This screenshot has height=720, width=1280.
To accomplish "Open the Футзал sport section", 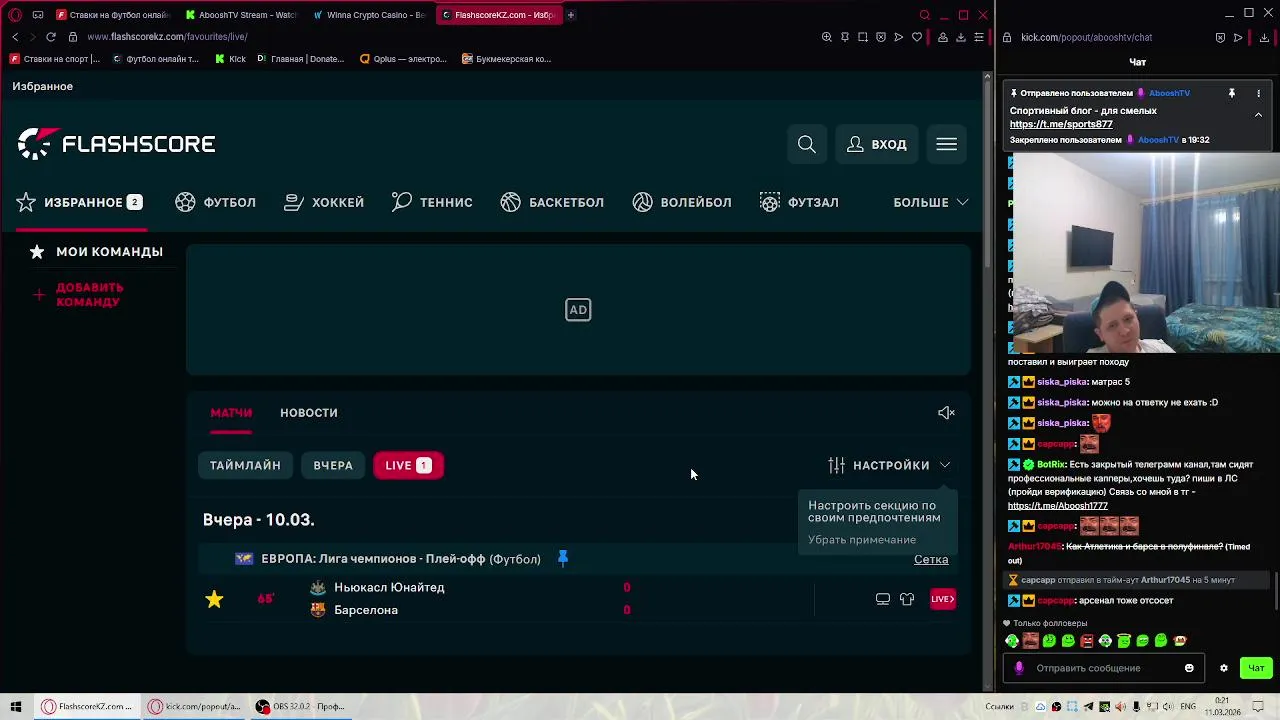I will coord(799,202).
